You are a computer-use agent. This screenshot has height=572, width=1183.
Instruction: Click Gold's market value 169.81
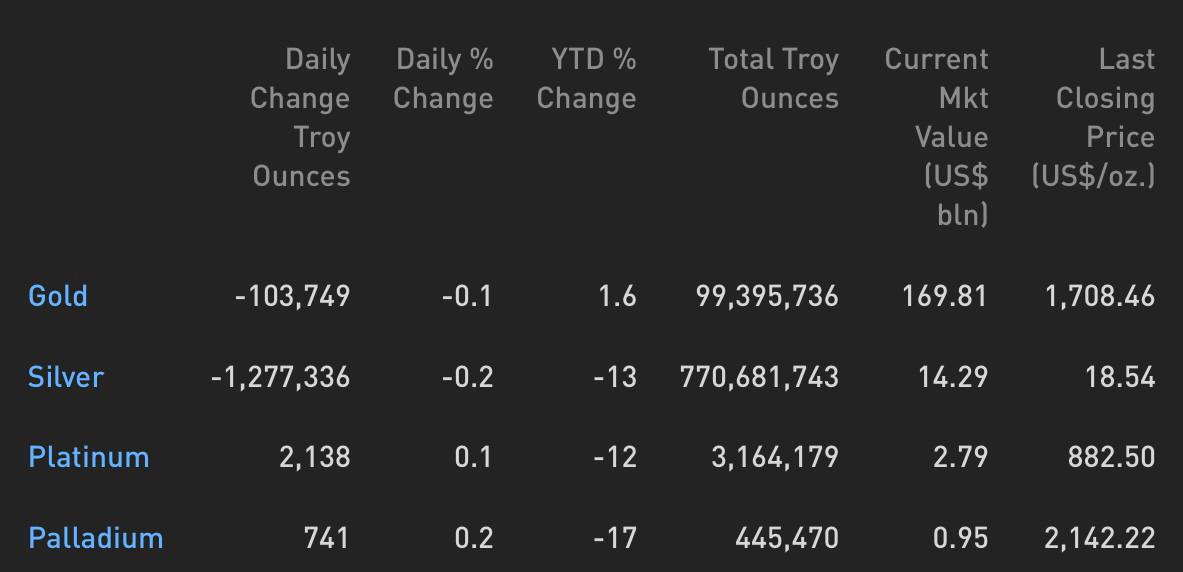[945, 296]
